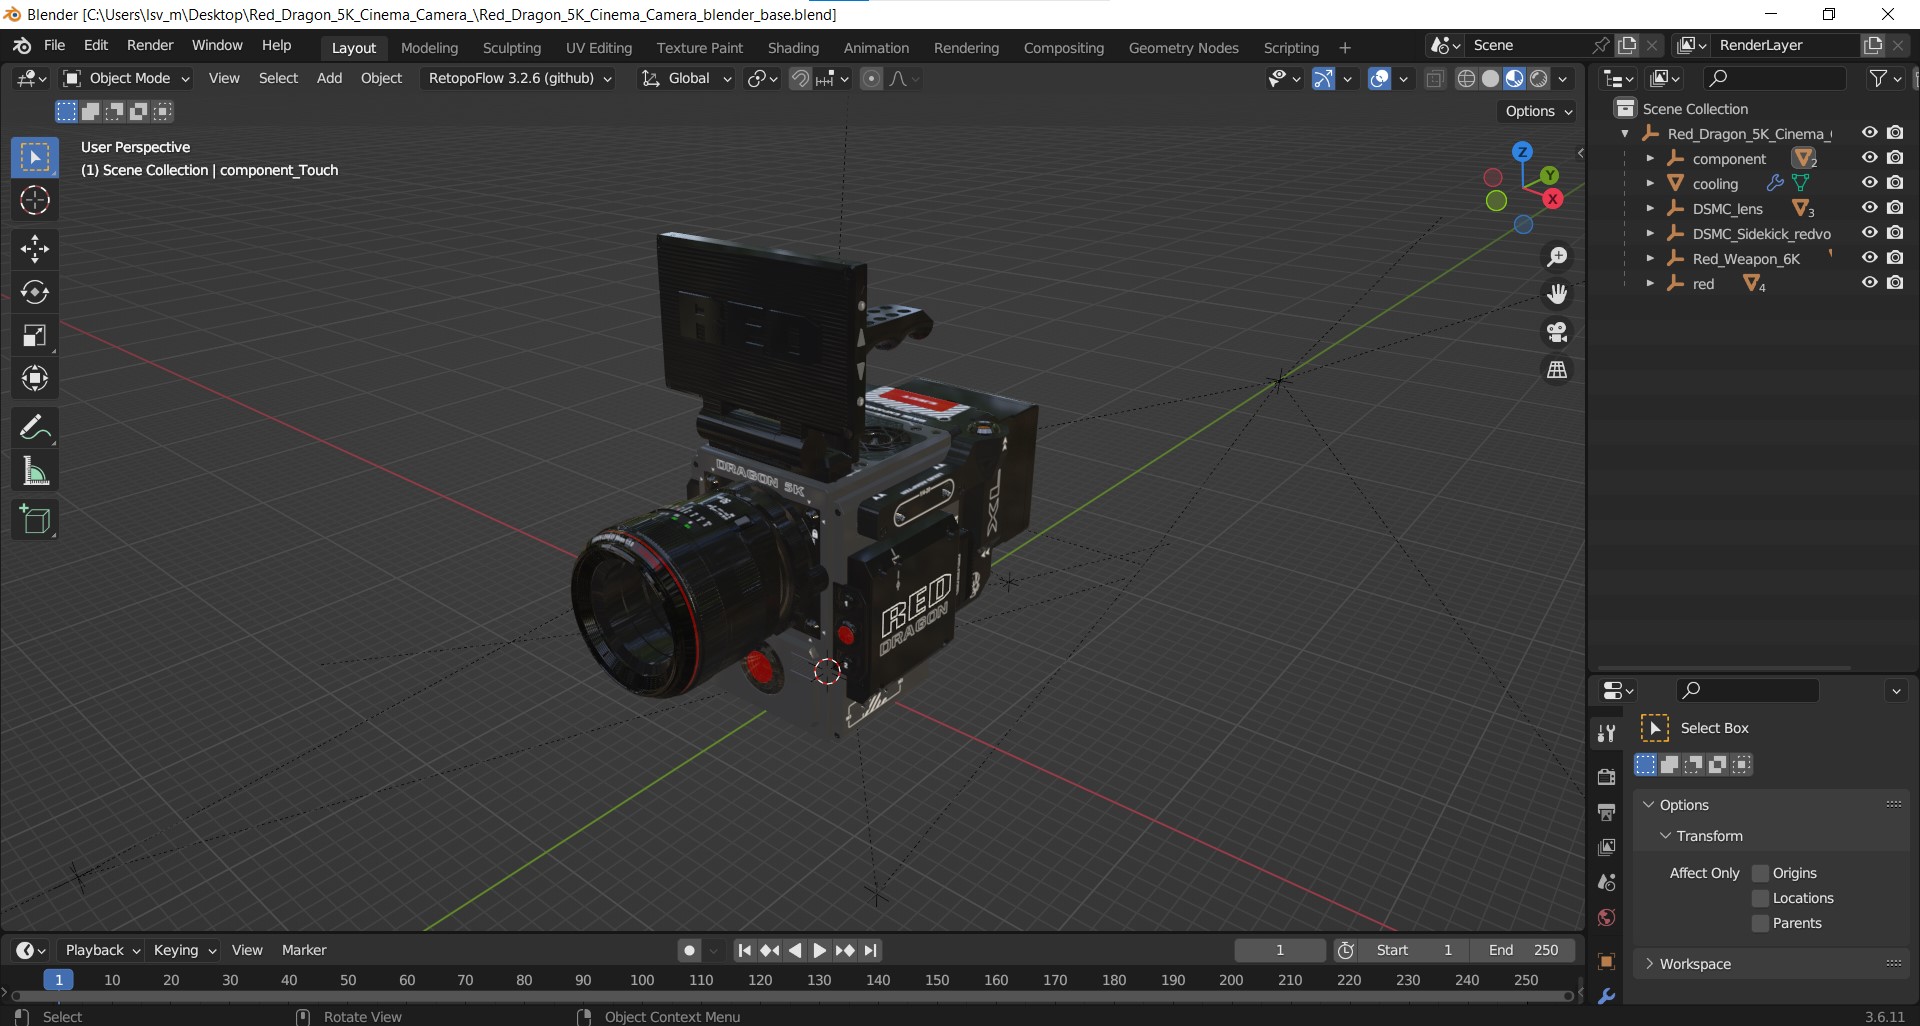This screenshot has height=1026, width=1920.
Task: Expand the DSMC_Sidekick_redvo collection
Action: (1650, 233)
